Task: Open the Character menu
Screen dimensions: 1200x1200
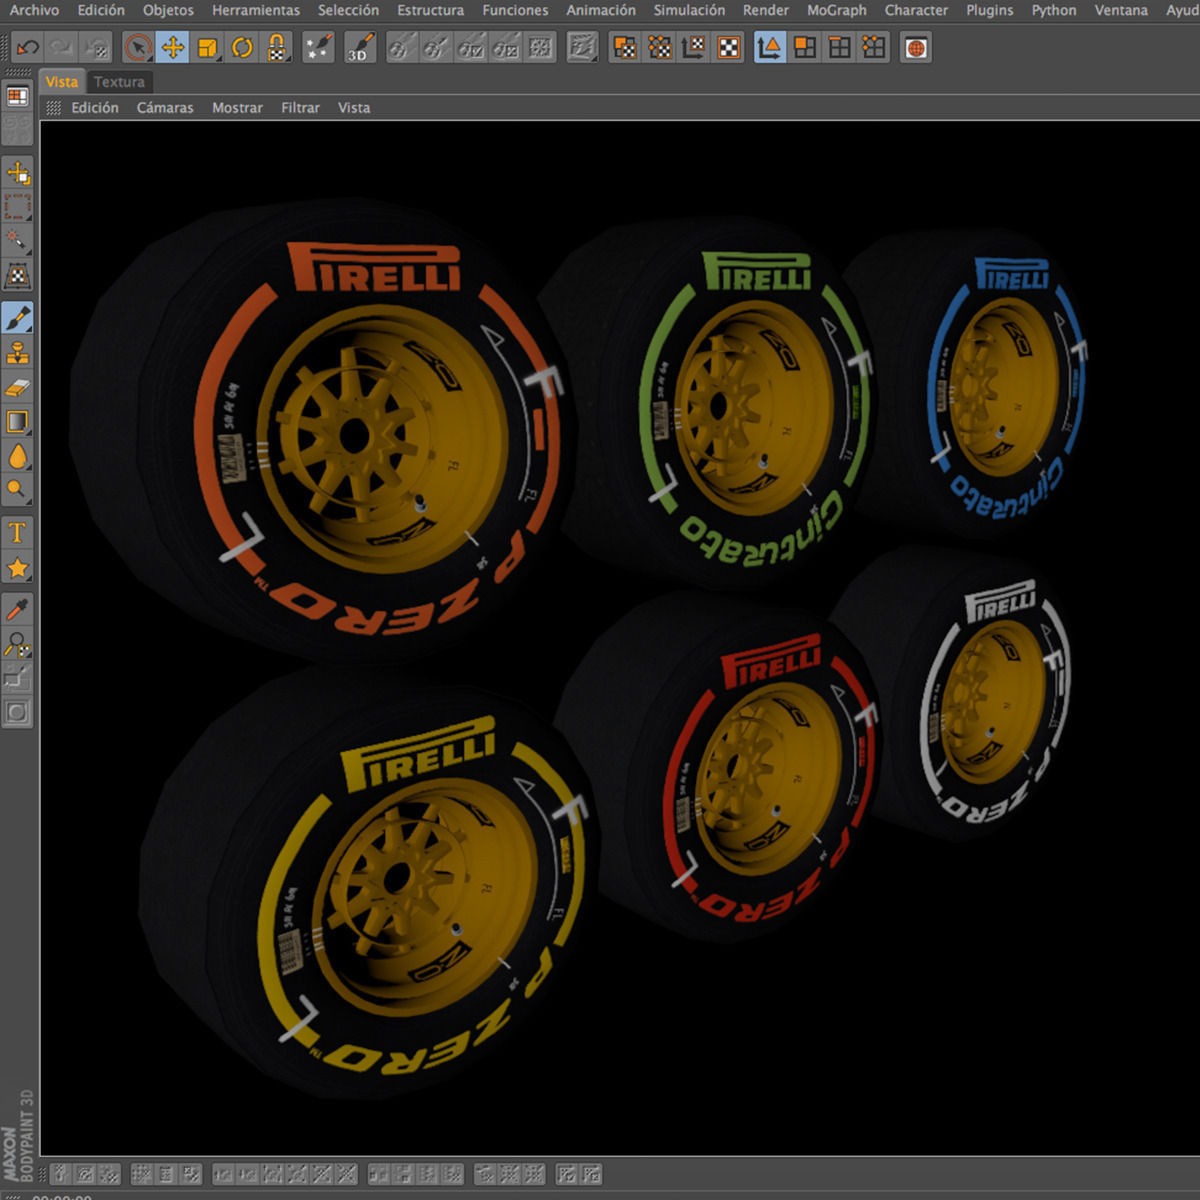Action: click(916, 10)
